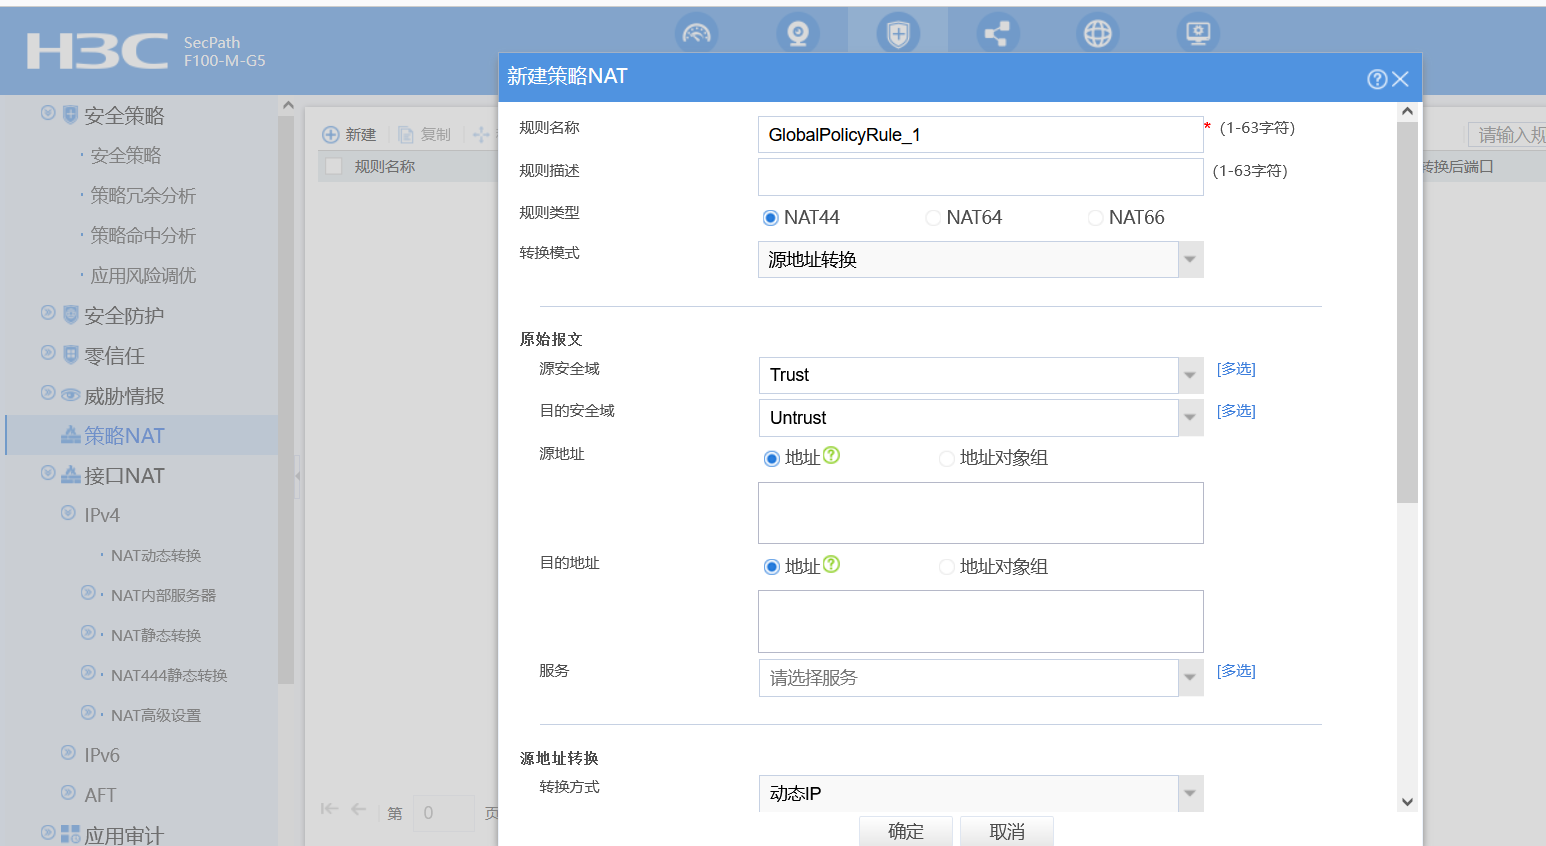Click 多选 link next to 目的安全域
Viewport: 1546px width, 846px height.
point(1236,411)
